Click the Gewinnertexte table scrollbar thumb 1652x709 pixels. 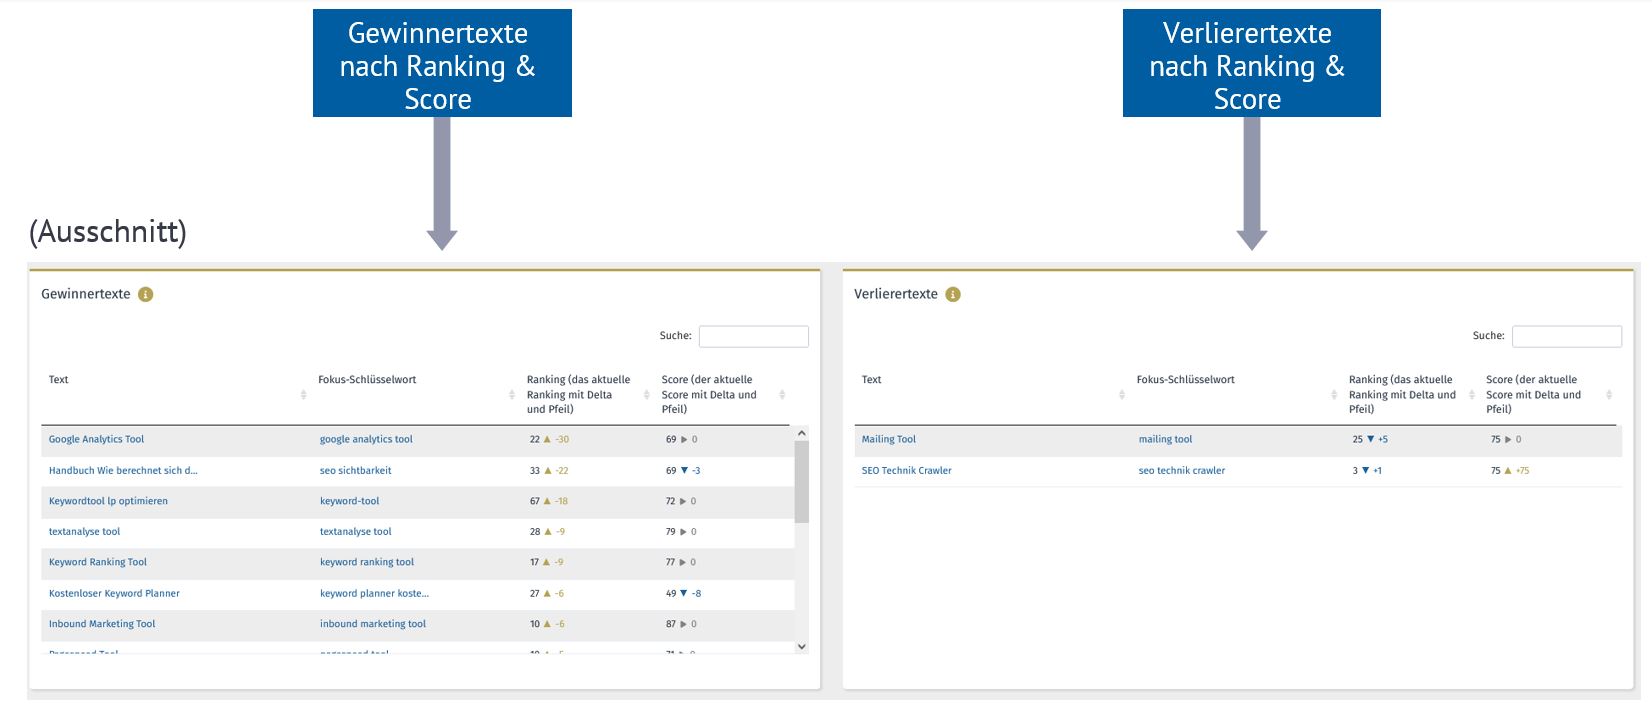(x=801, y=482)
